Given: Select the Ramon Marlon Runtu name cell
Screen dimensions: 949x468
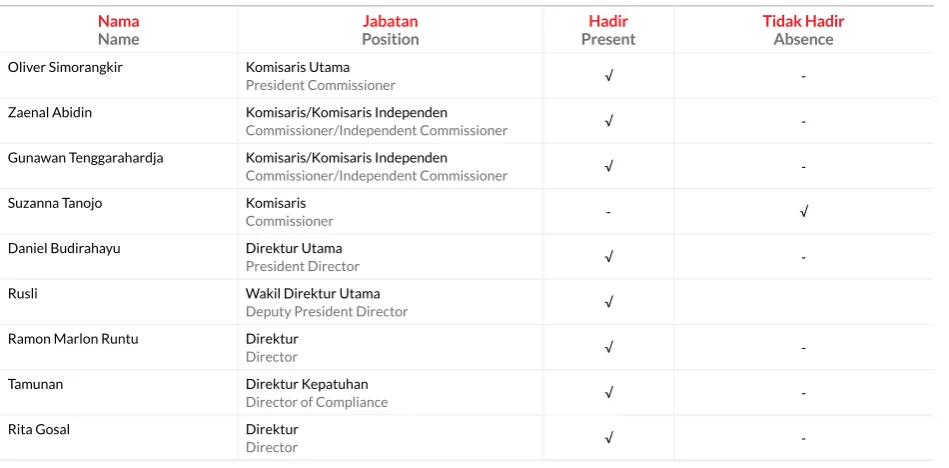Looking at the screenshot, I should [119, 348].
